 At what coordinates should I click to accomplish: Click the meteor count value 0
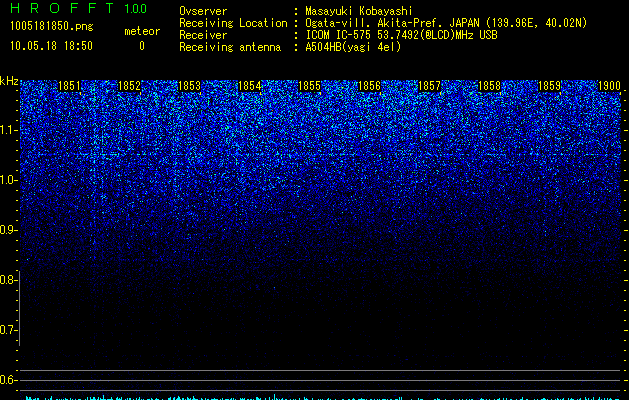point(142,46)
